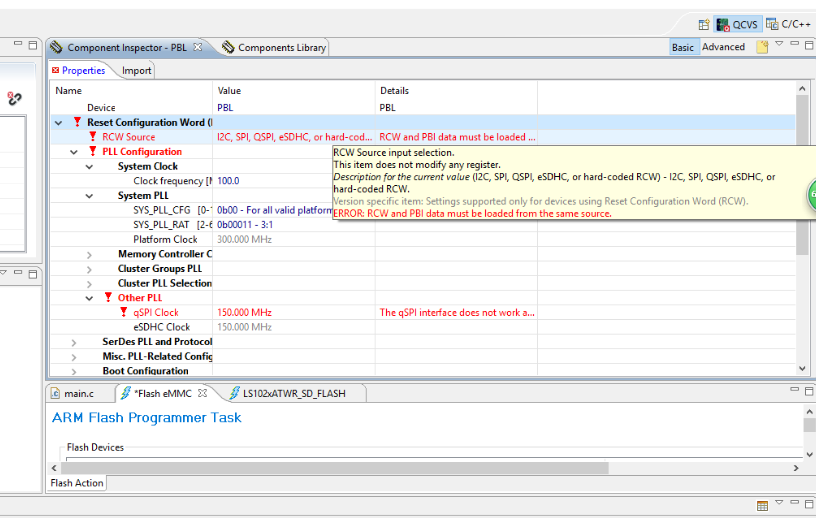Click the Details column header
Image resolution: width=816 pixels, height=518 pixels.
pyautogui.click(x=394, y=91)
